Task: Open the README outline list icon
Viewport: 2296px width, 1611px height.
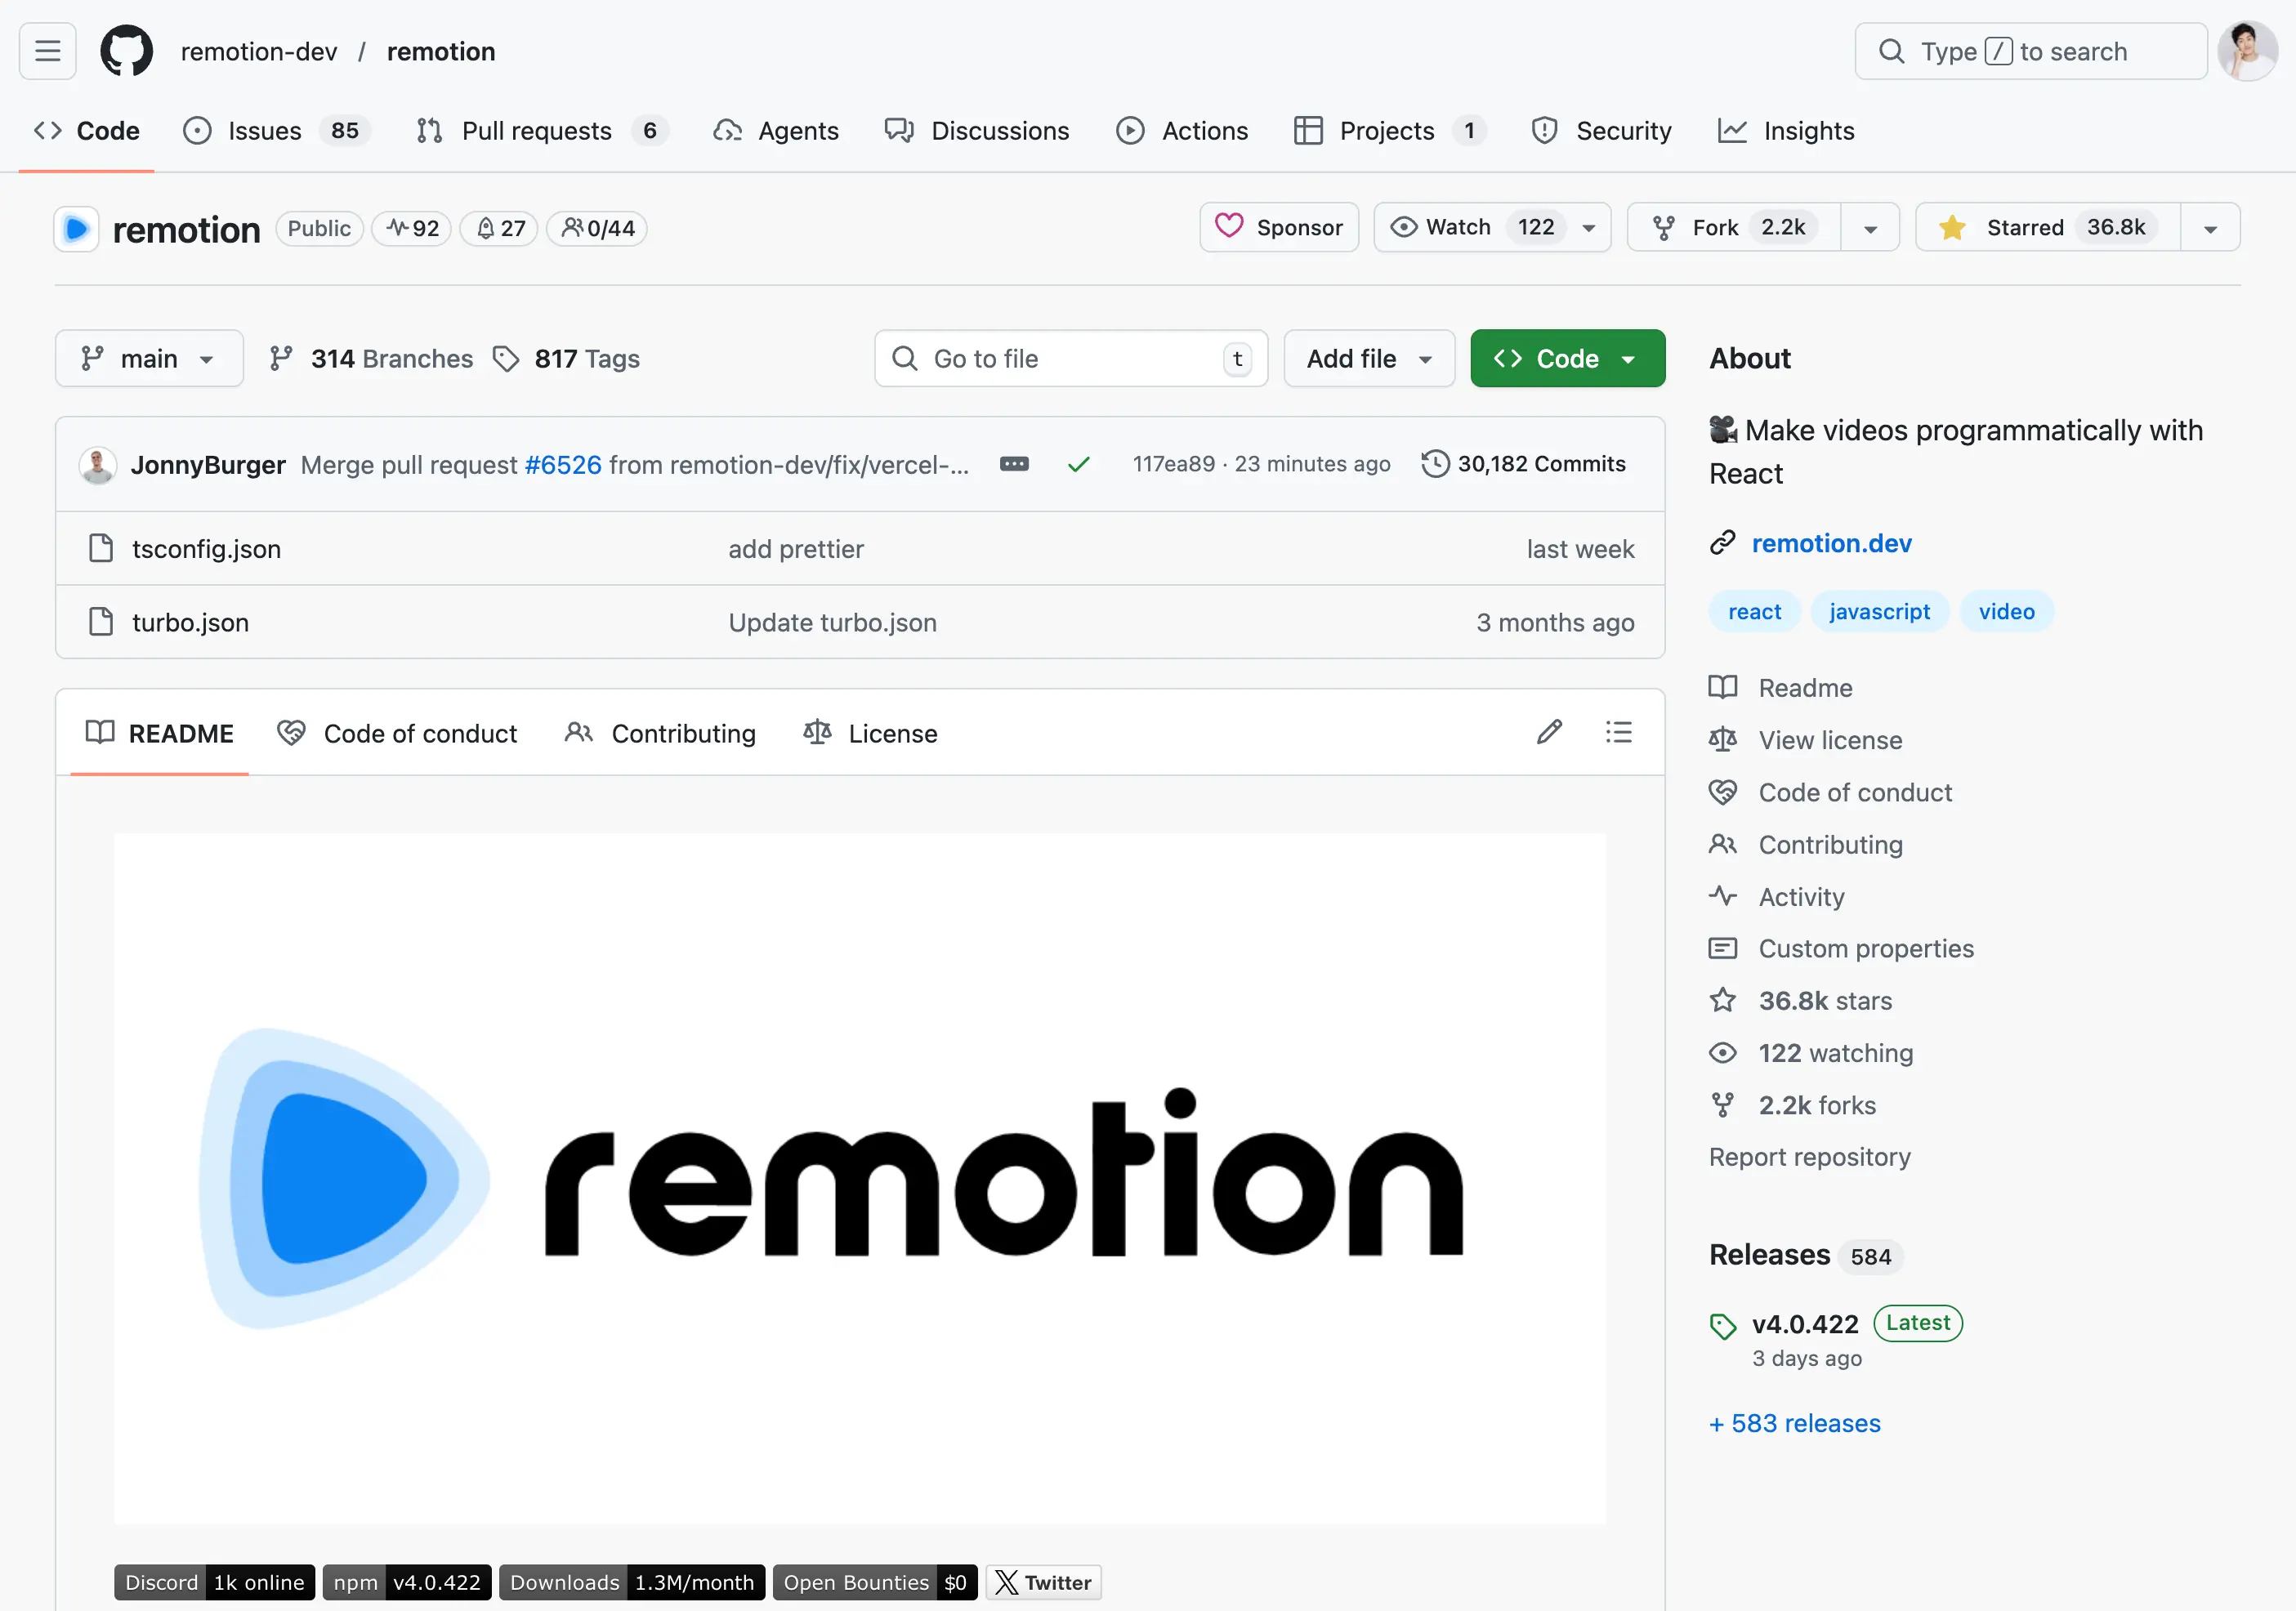Action: [x=1618, y=732]
